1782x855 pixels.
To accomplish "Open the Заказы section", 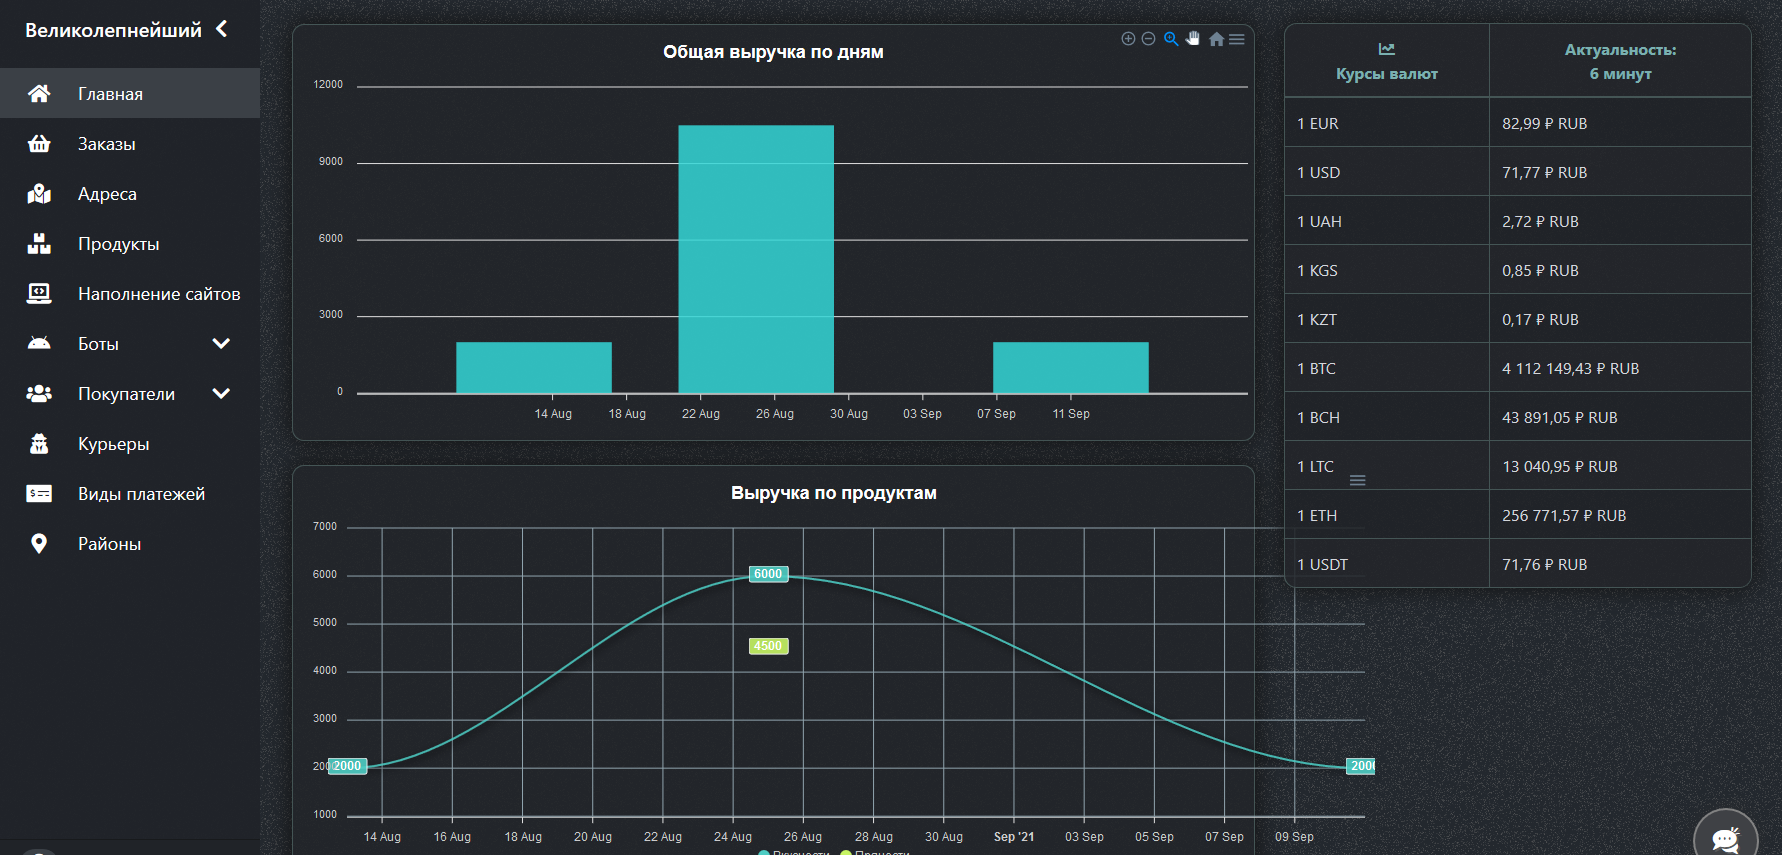I will (x=106, y=144).
